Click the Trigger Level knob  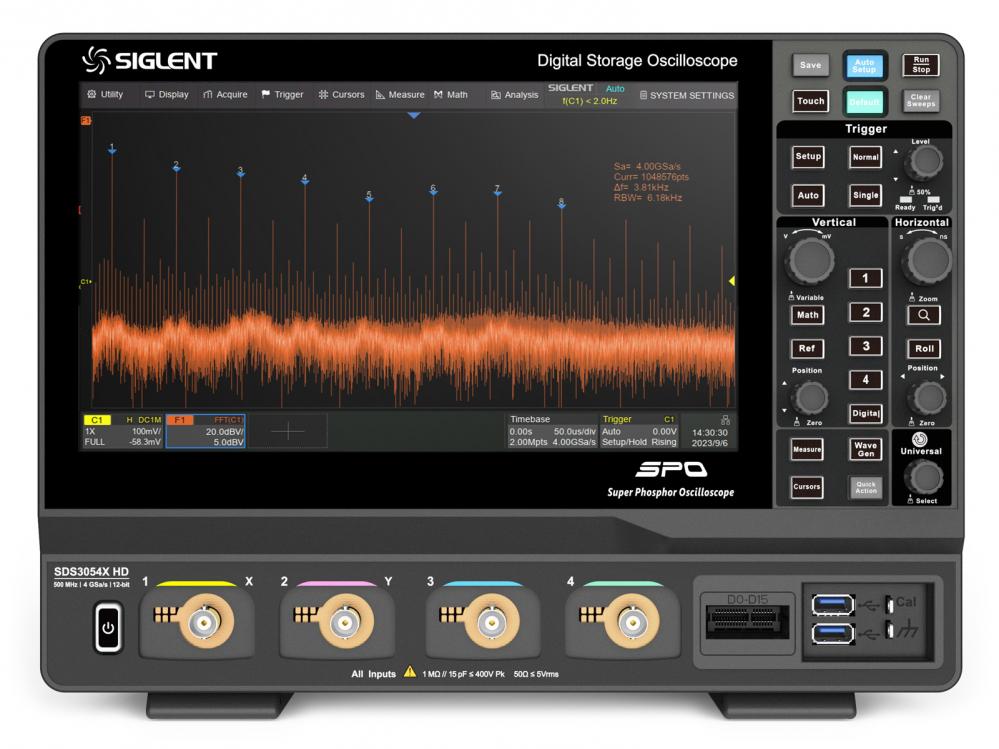click(x=926, y=162)
